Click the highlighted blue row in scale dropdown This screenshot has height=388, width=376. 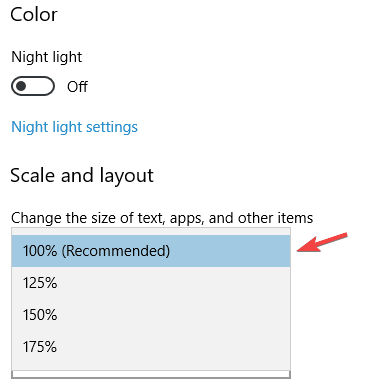(x=151, y=251)
